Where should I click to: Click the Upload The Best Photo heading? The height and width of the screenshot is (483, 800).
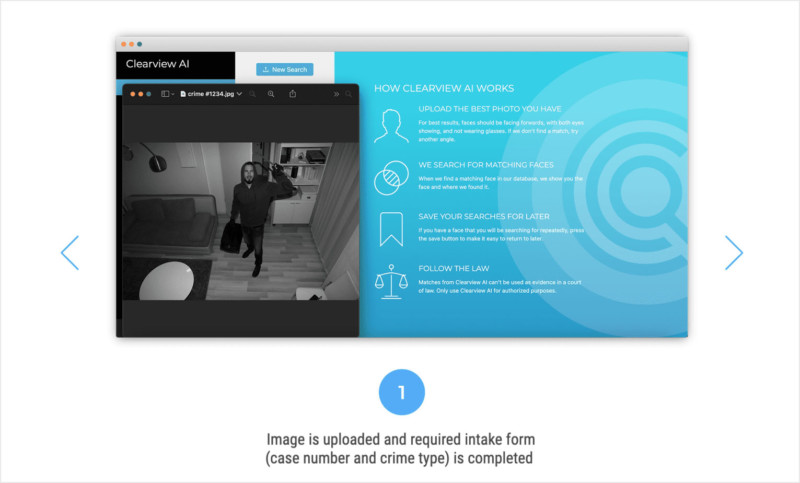click(x=490, y=109)
